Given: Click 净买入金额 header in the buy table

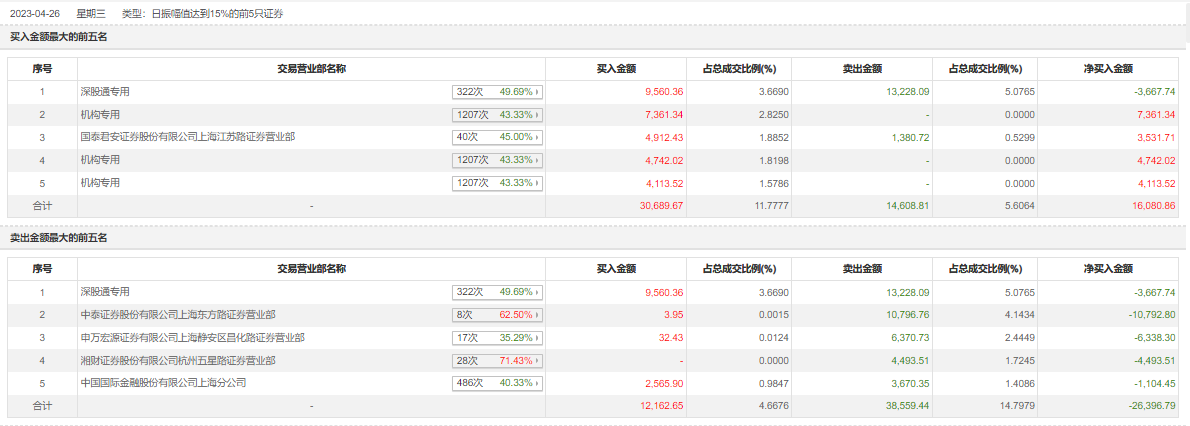Looking at the screenshot, I should tap(1108, 69).
